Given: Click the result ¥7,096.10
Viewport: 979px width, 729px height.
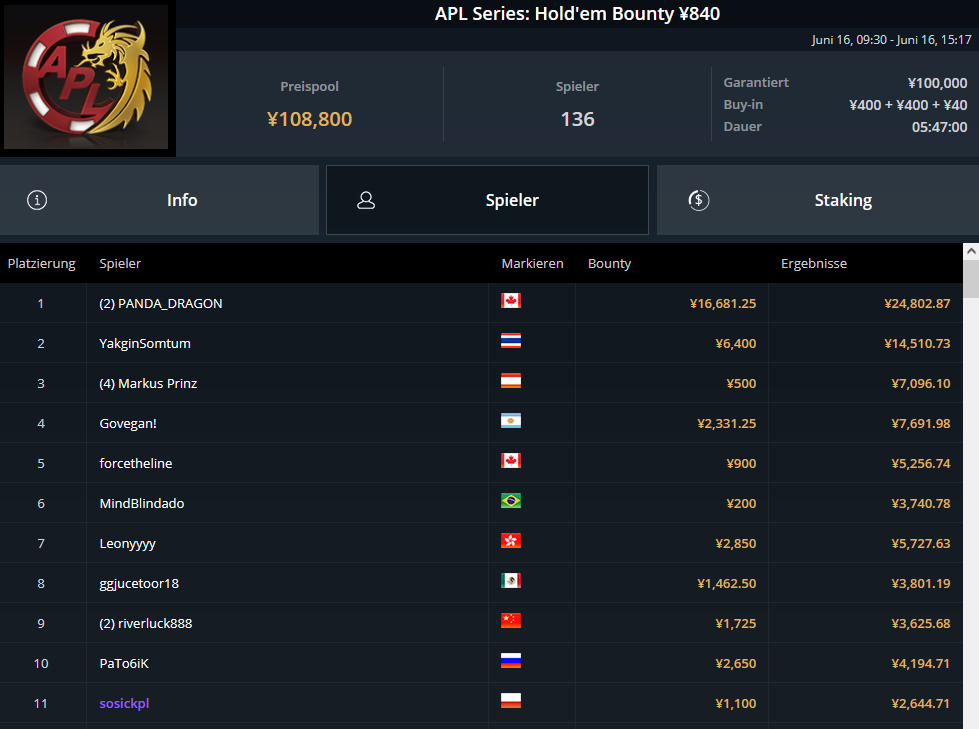Looking at the screenshot, I should point(921,383).
